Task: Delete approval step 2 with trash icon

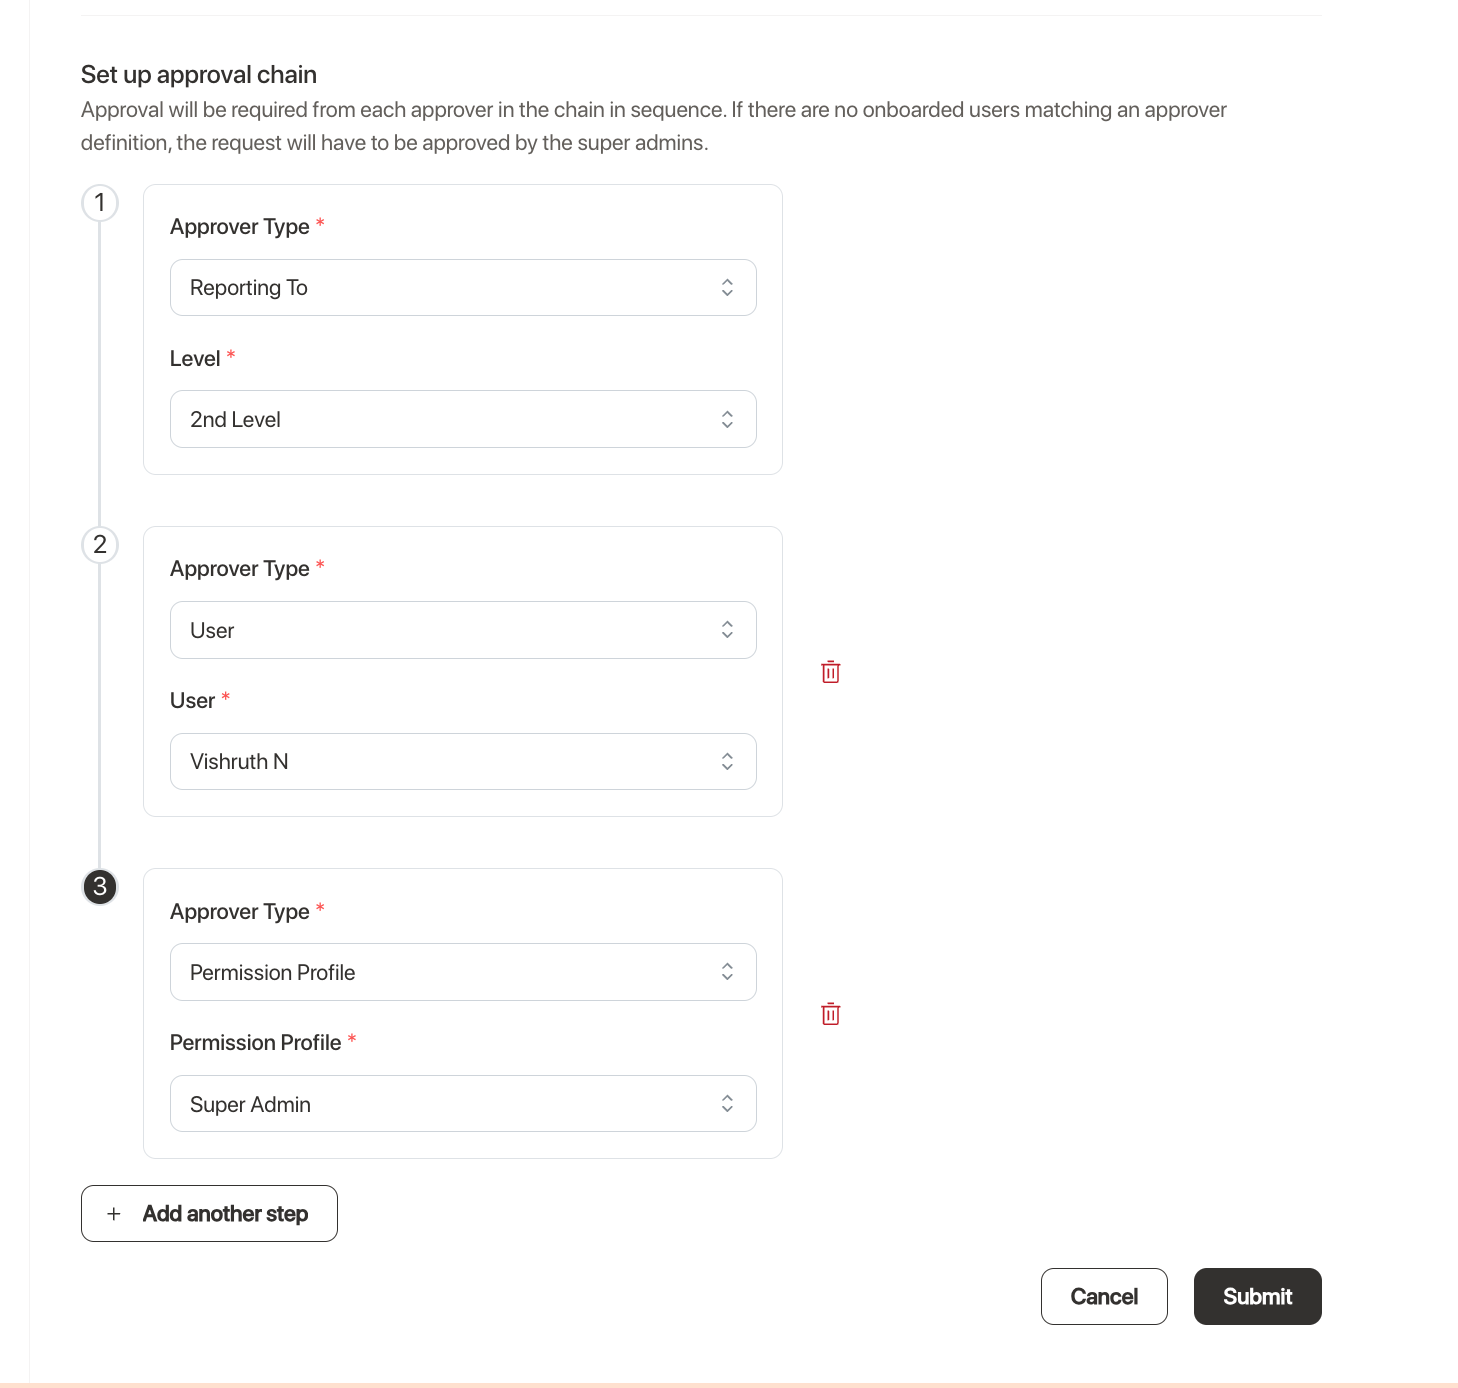Action: pos(830,672)
